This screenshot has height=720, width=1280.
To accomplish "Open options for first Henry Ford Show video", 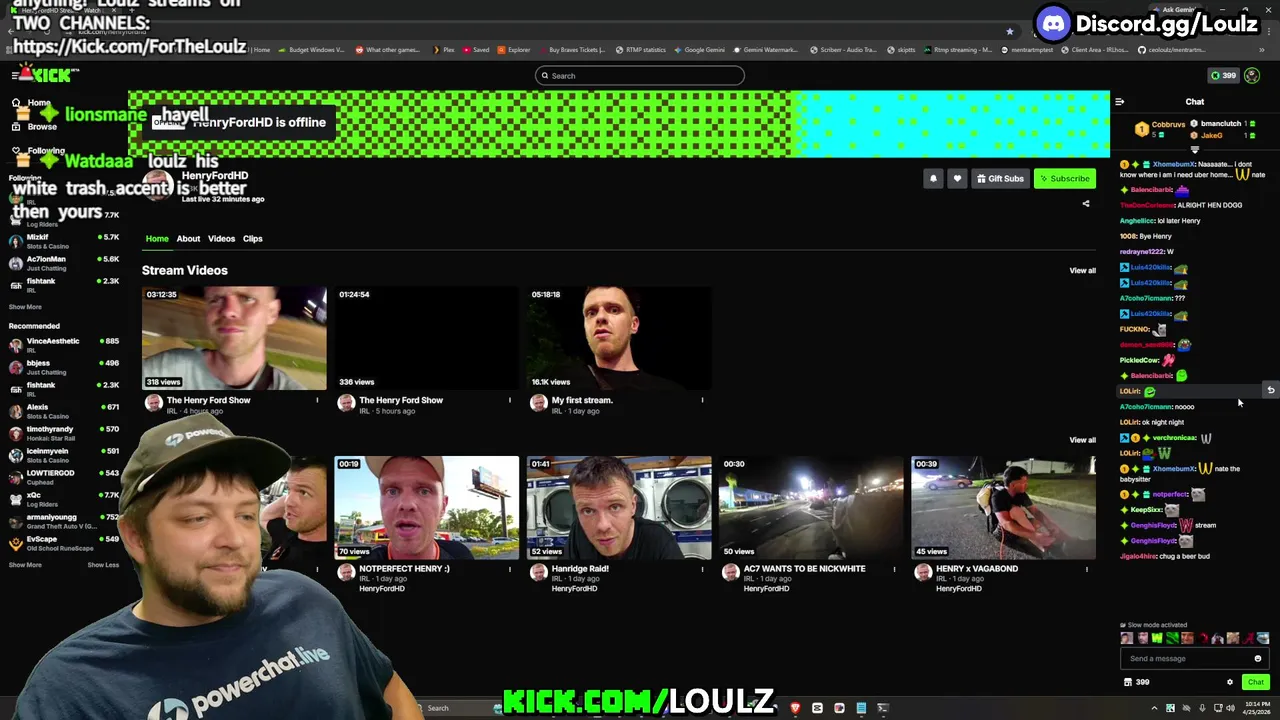I will coord(317,401).
